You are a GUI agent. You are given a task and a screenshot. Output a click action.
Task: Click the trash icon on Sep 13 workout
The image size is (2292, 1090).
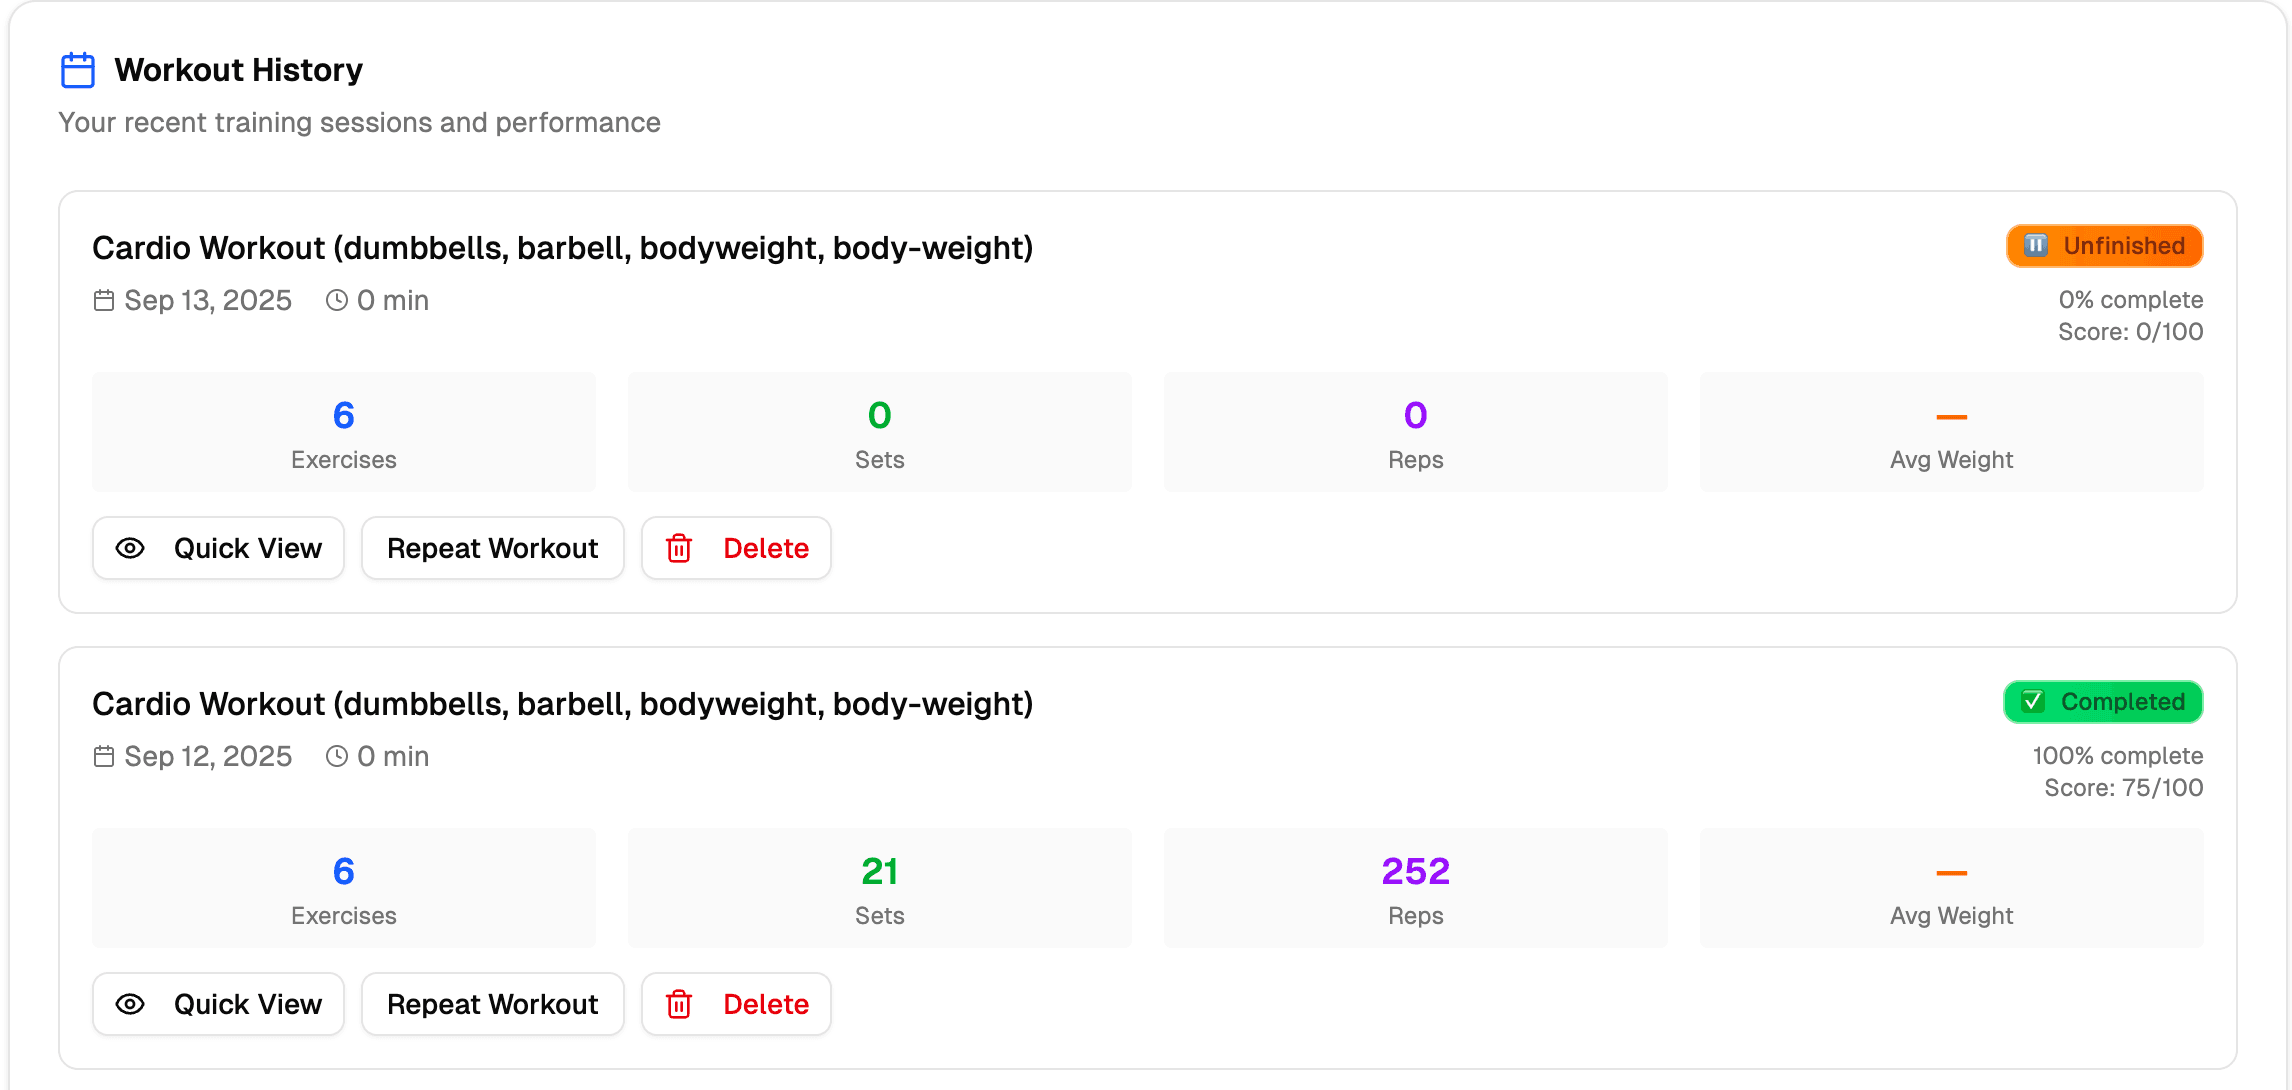[x=679, y=548]
